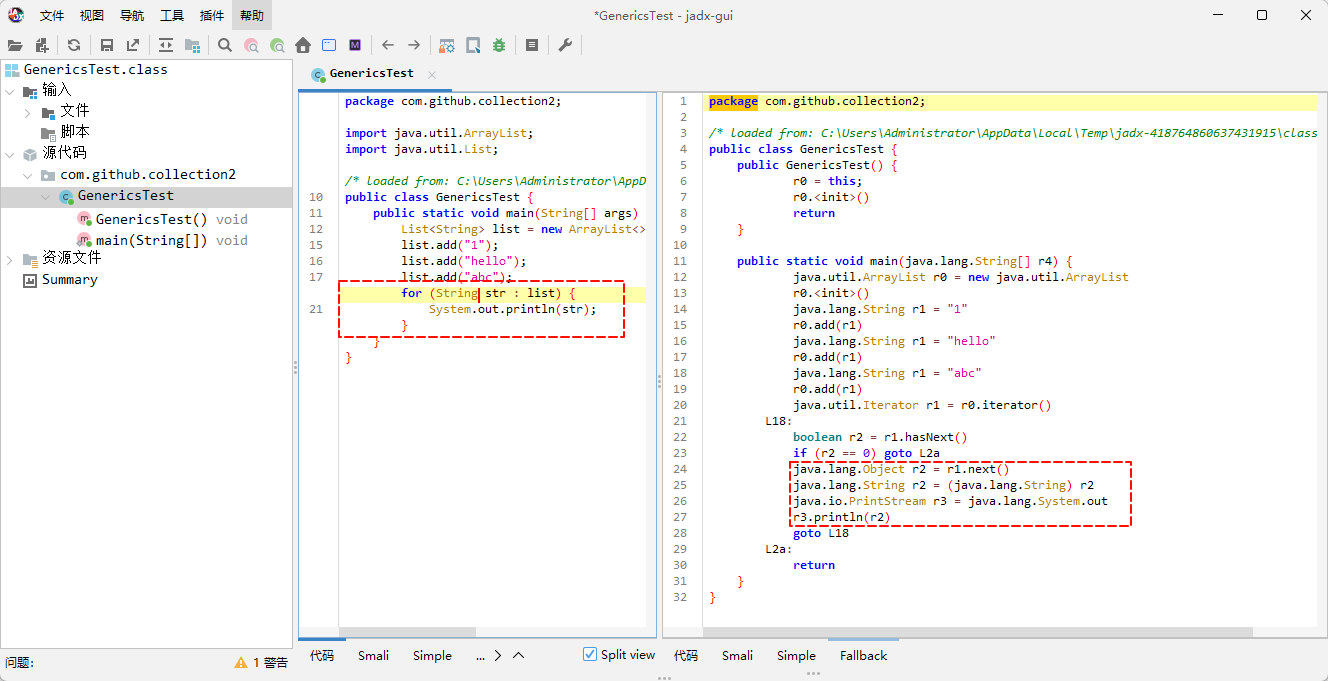Image resolution: width=1328 pixels, height=681 pixels.
Task: Open preferences with the wrench icon
Action: point(565,45)
